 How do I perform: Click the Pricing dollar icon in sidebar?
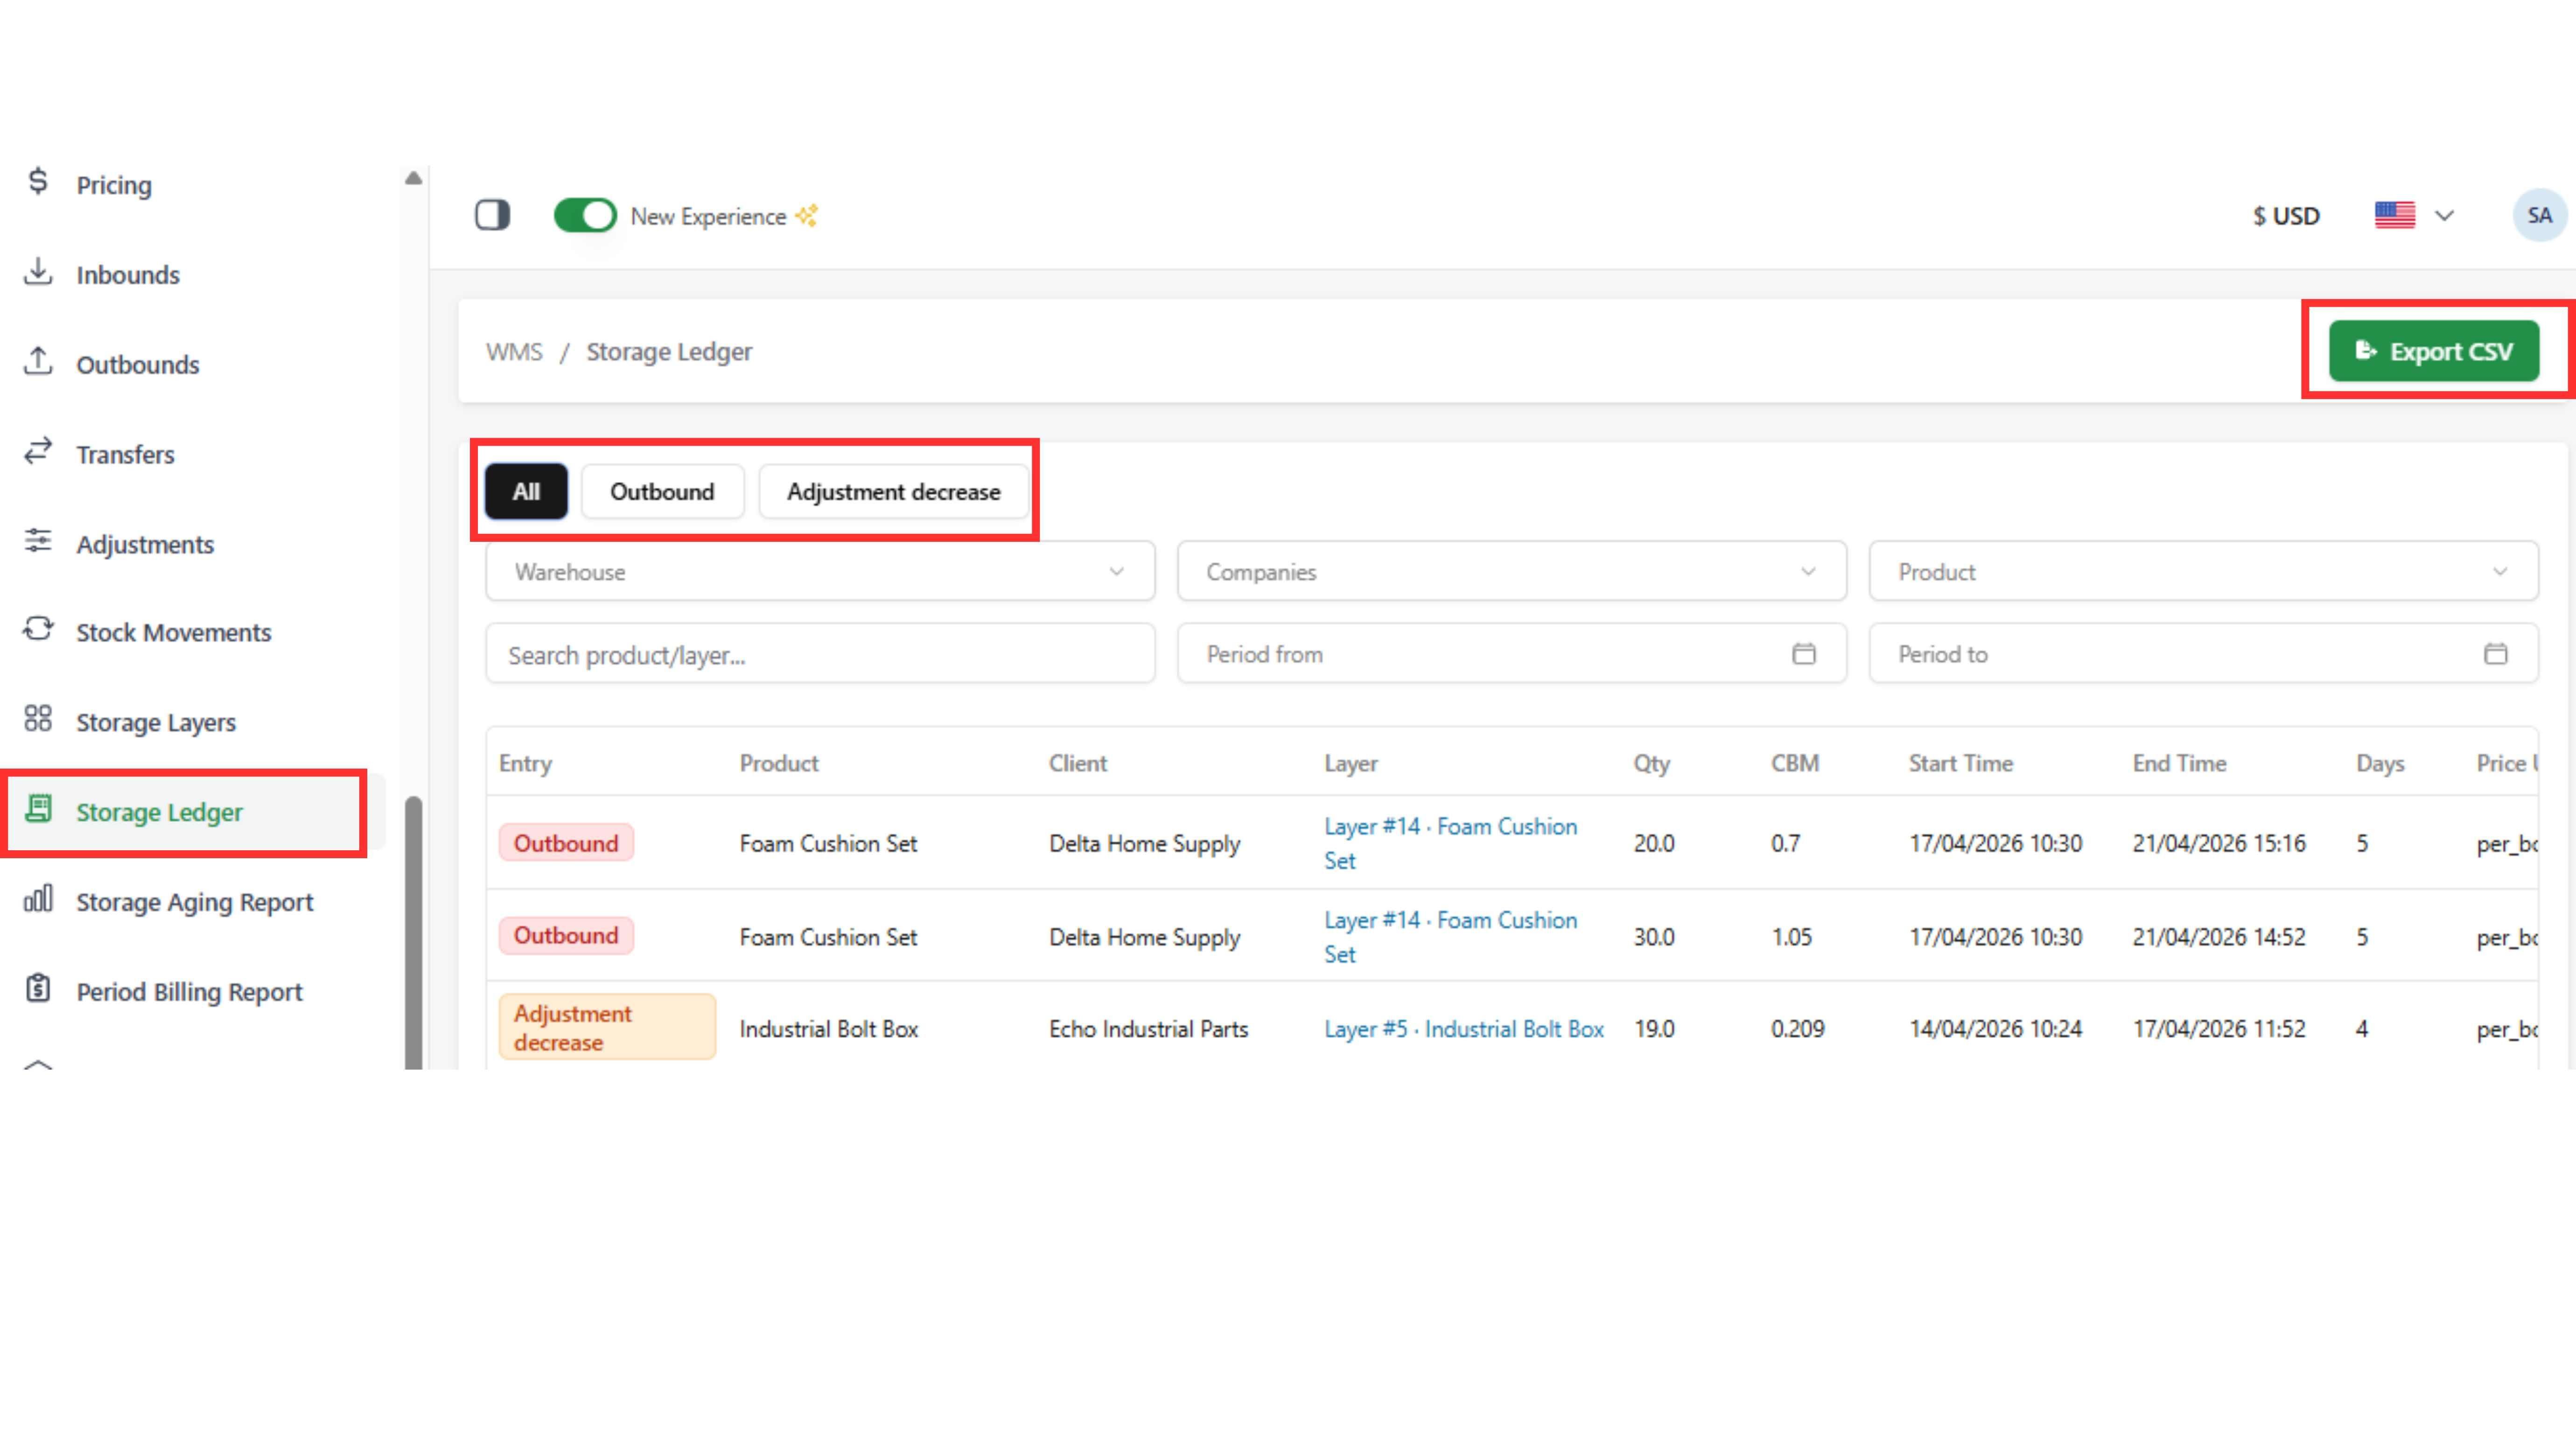tap(38, 182)
